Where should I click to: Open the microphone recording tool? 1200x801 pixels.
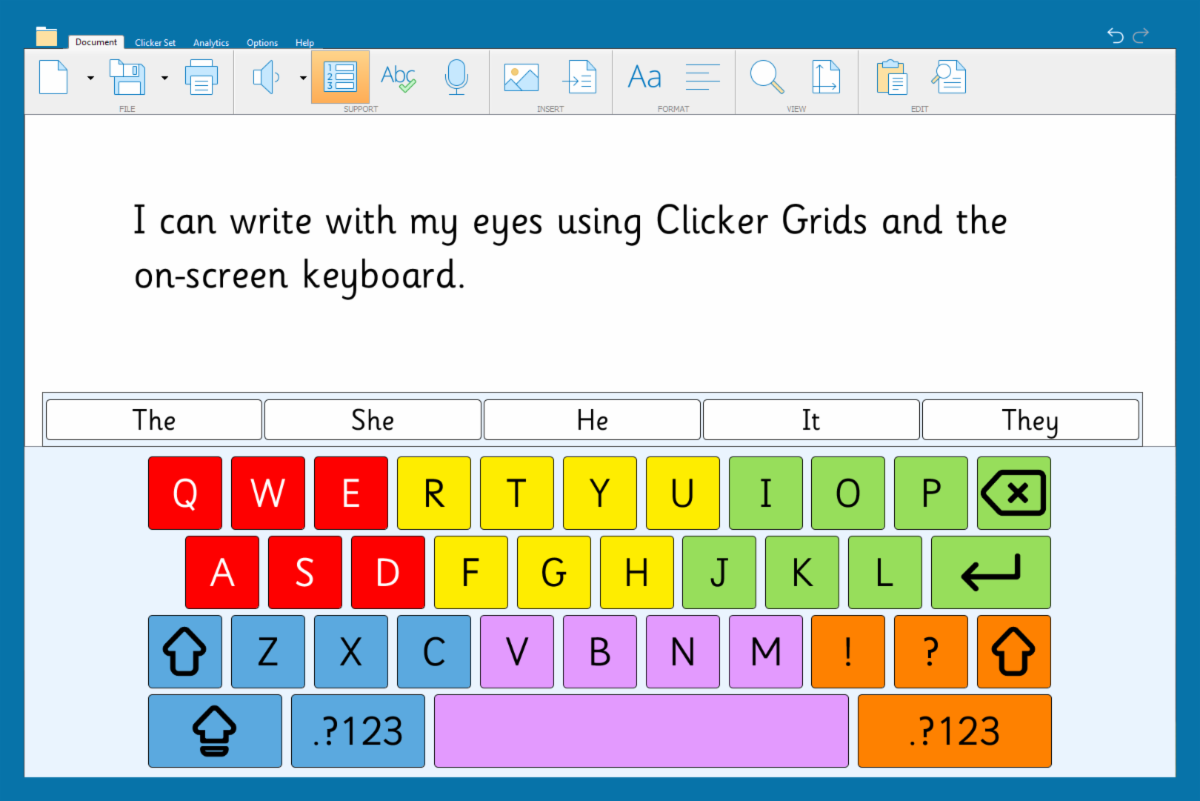pyautogui.click(x=457, y=77)
